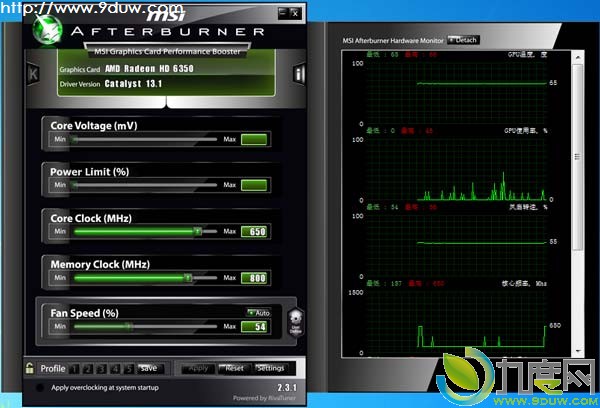Viewport: 600px width, 408px height.
Task: Click the Core Voltage slider track
Action: (x=145, y=139)
